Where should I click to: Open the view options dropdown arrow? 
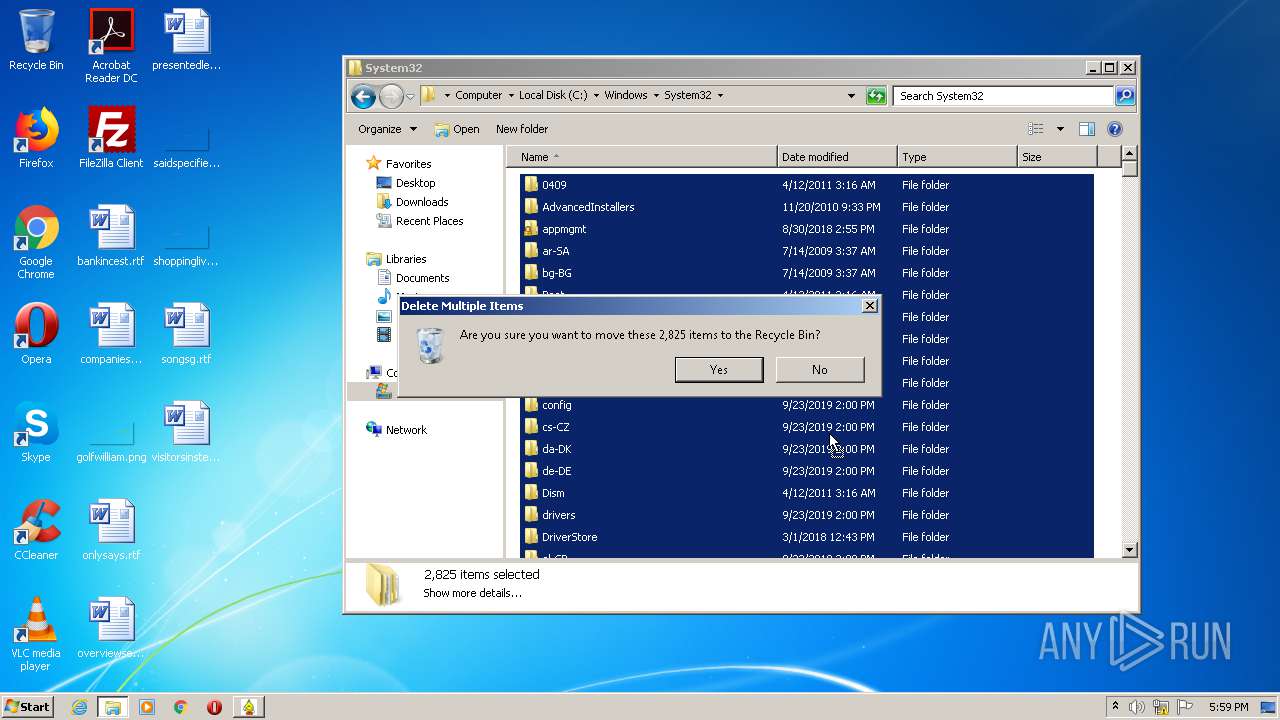pos(1060,129)
